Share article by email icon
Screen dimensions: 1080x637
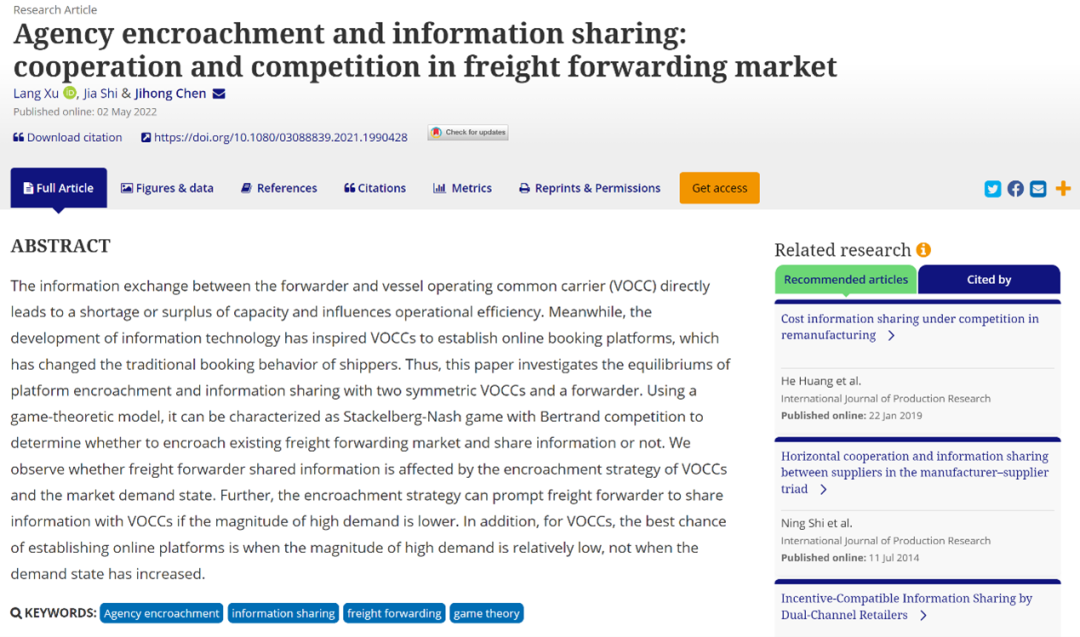[x=1038, y=188]
